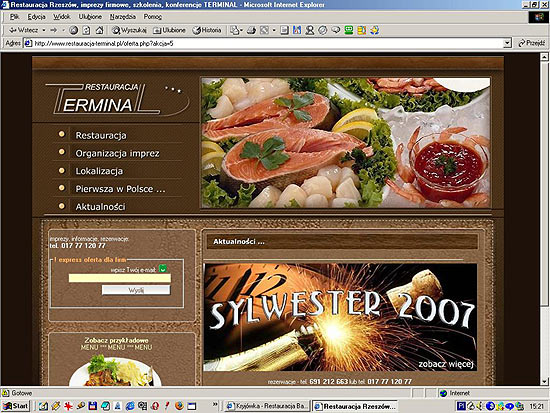Expand the quick launch chevron

215,405
